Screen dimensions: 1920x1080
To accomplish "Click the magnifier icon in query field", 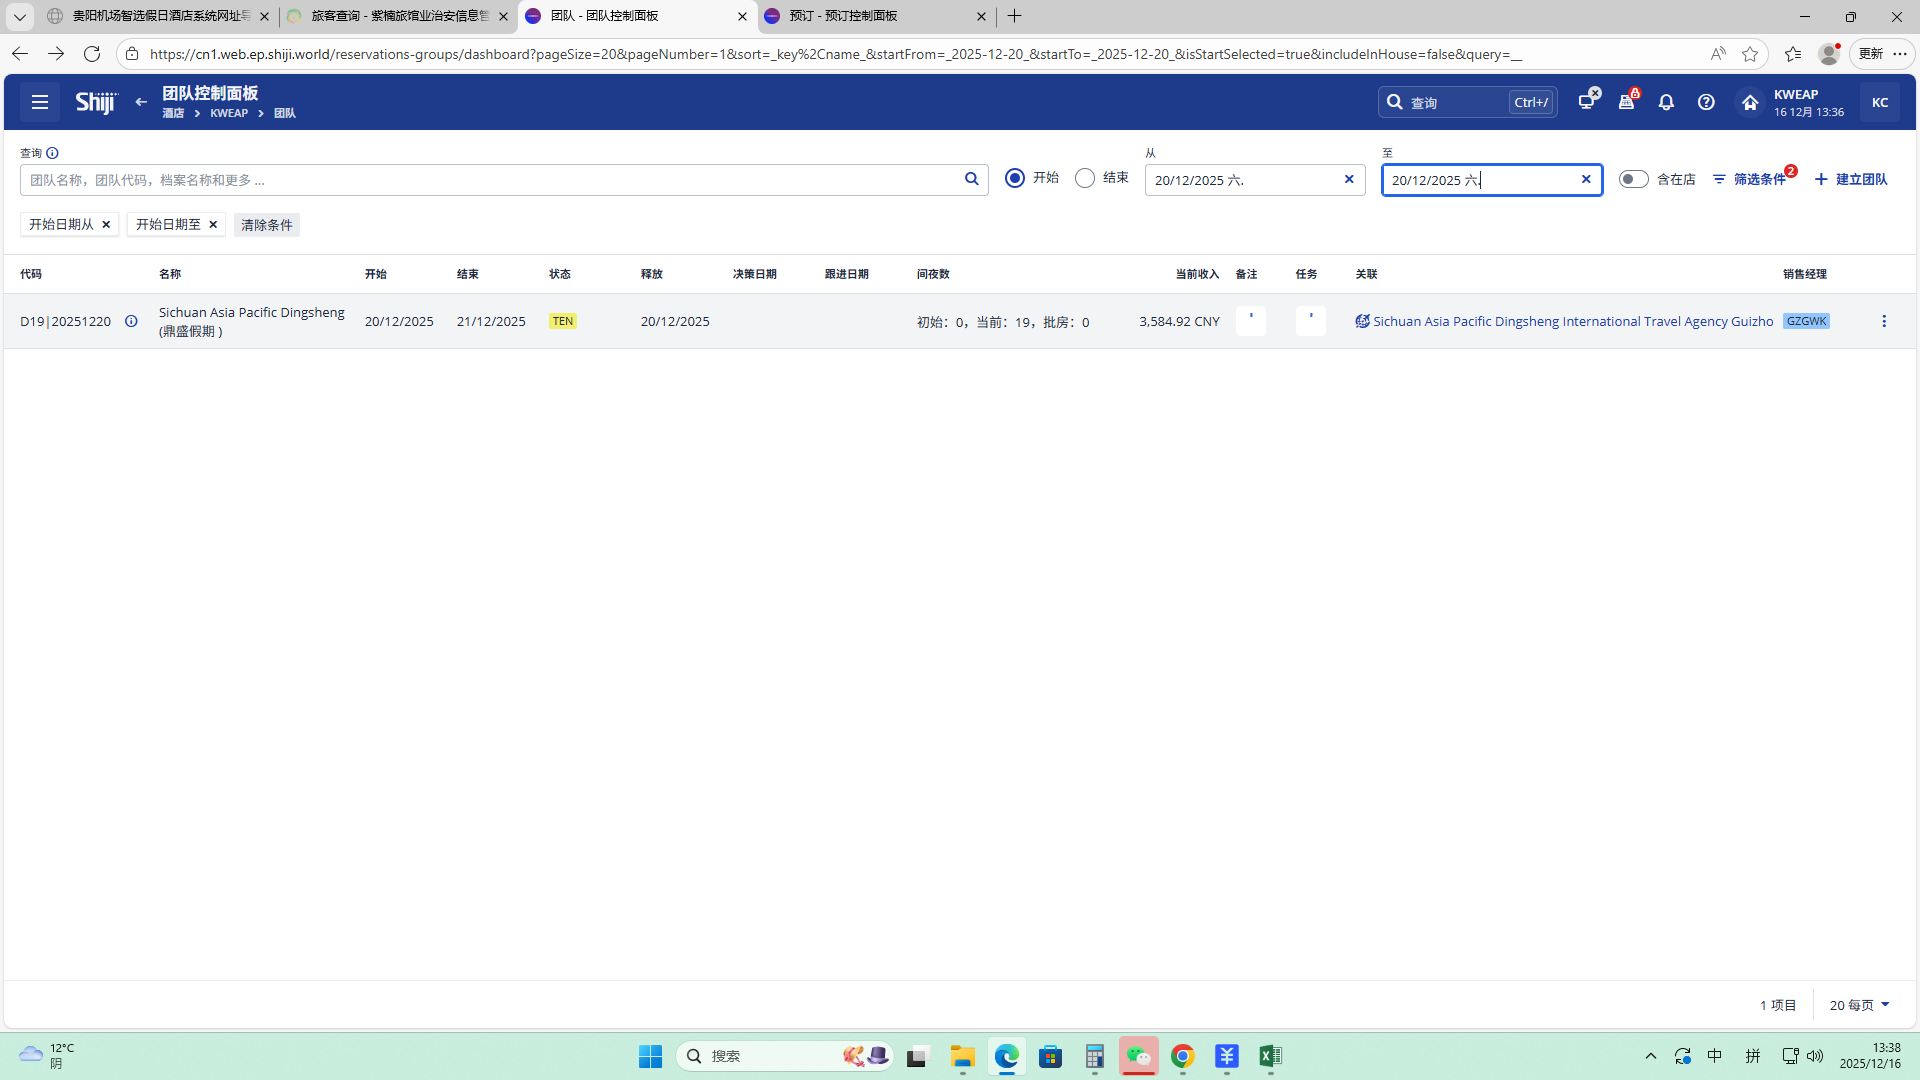I will (x=971, y=179).
